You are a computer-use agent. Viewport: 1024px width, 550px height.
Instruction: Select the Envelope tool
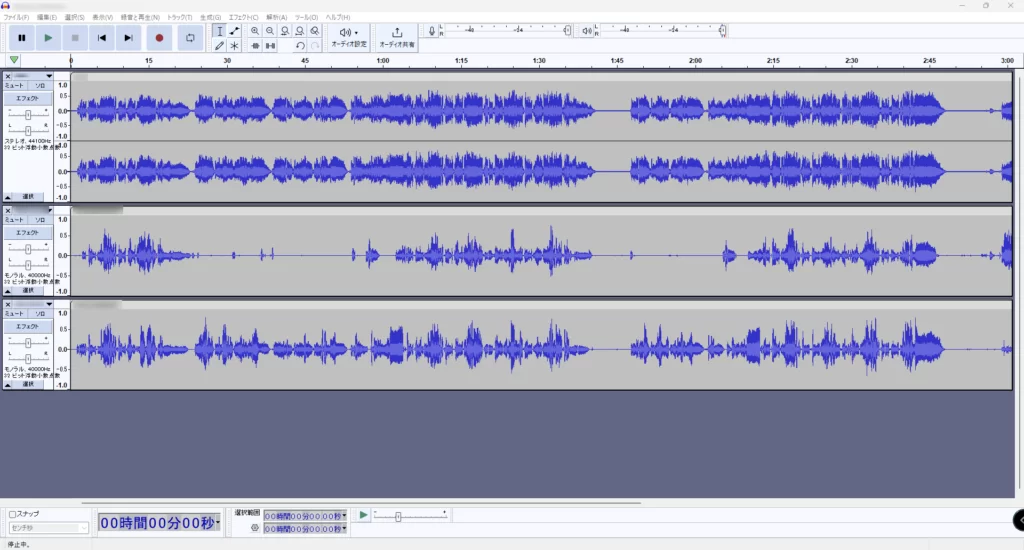pyautogui.click(x=234, y=31)
